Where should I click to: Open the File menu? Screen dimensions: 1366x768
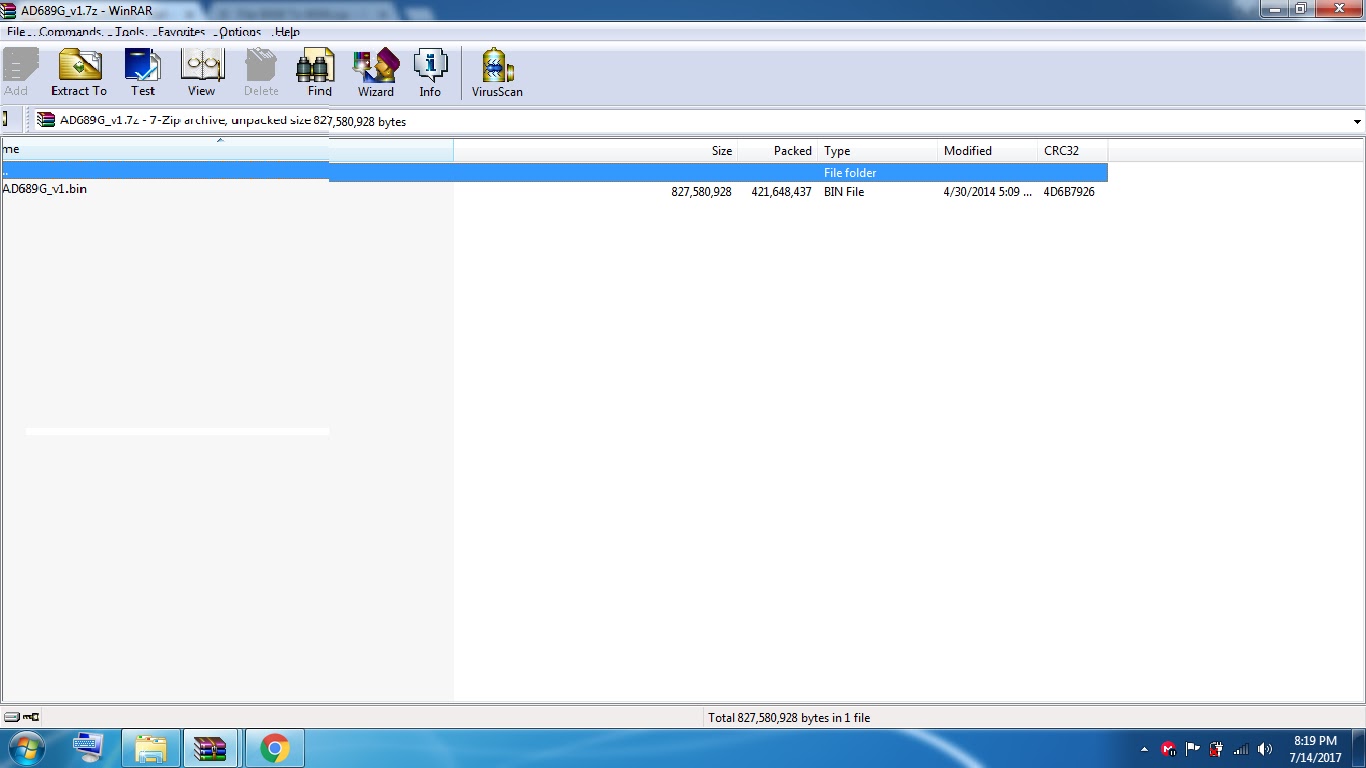[x=16, y=32]
